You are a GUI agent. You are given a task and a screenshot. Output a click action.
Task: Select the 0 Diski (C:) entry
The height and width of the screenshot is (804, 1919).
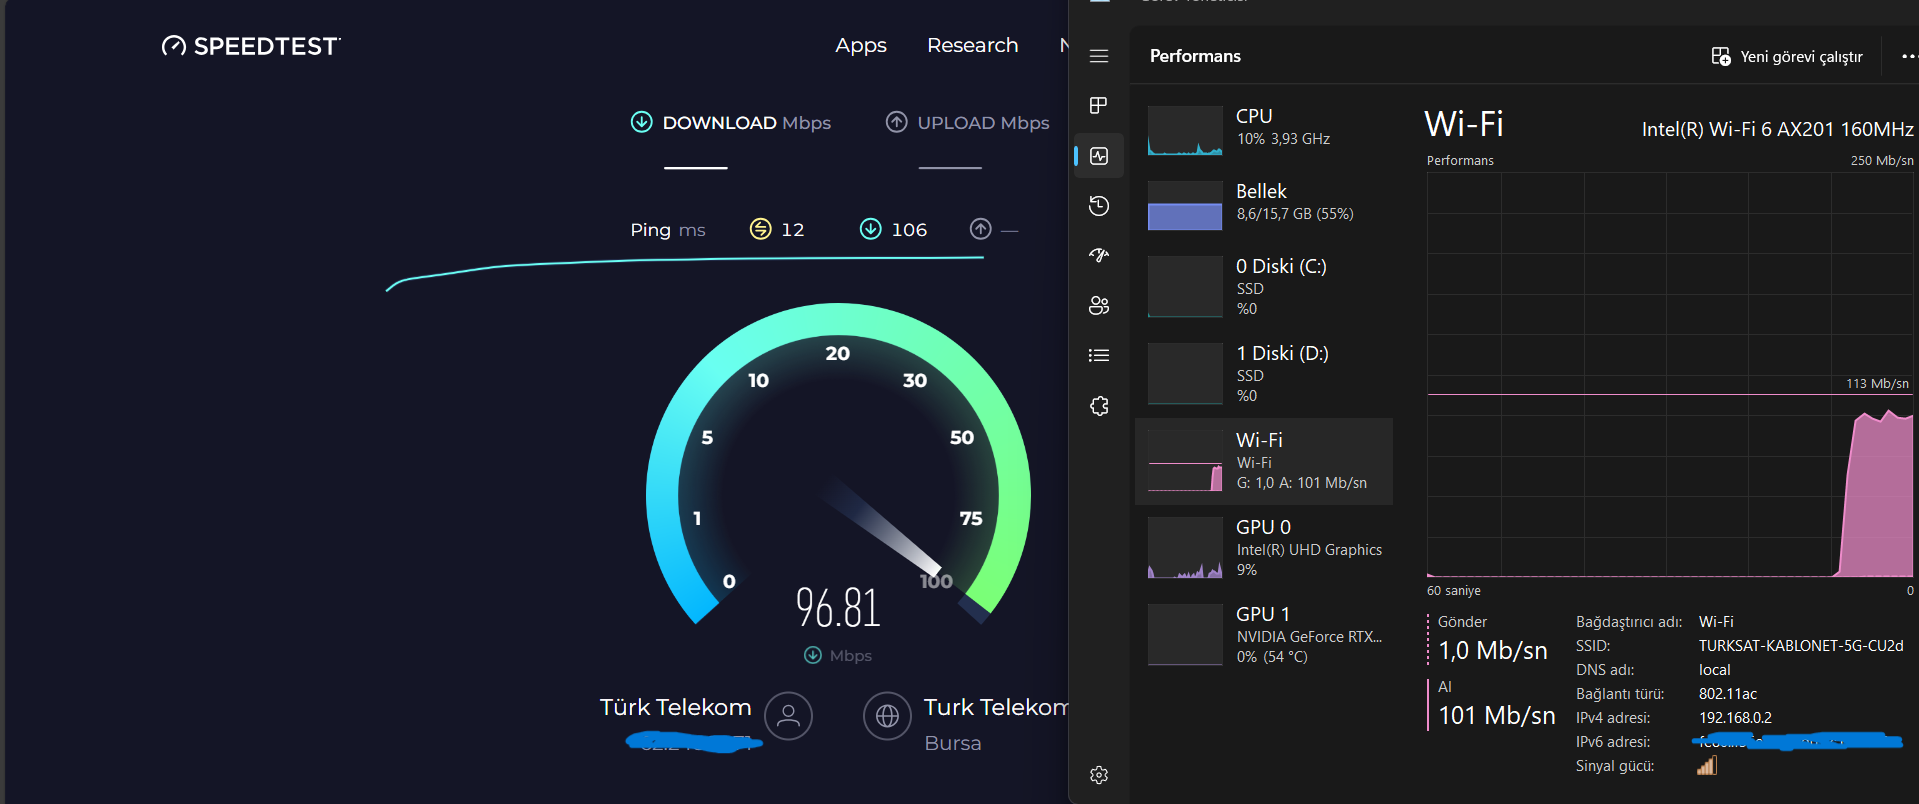coord(1264,287)
